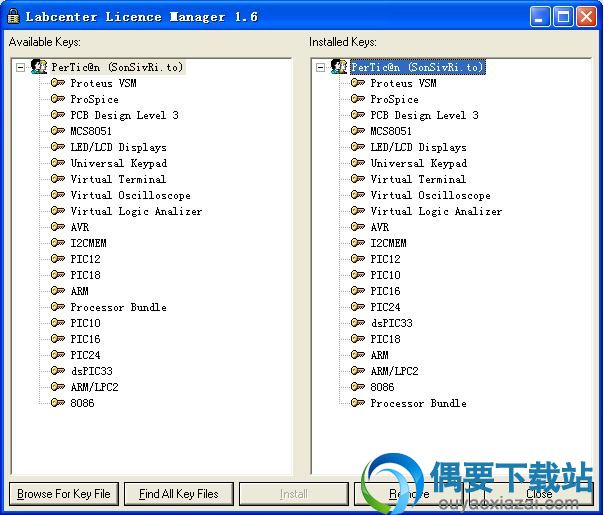This screenshot has width=604, height=515.
Task: Close window with the red X button
Action: 586,17
